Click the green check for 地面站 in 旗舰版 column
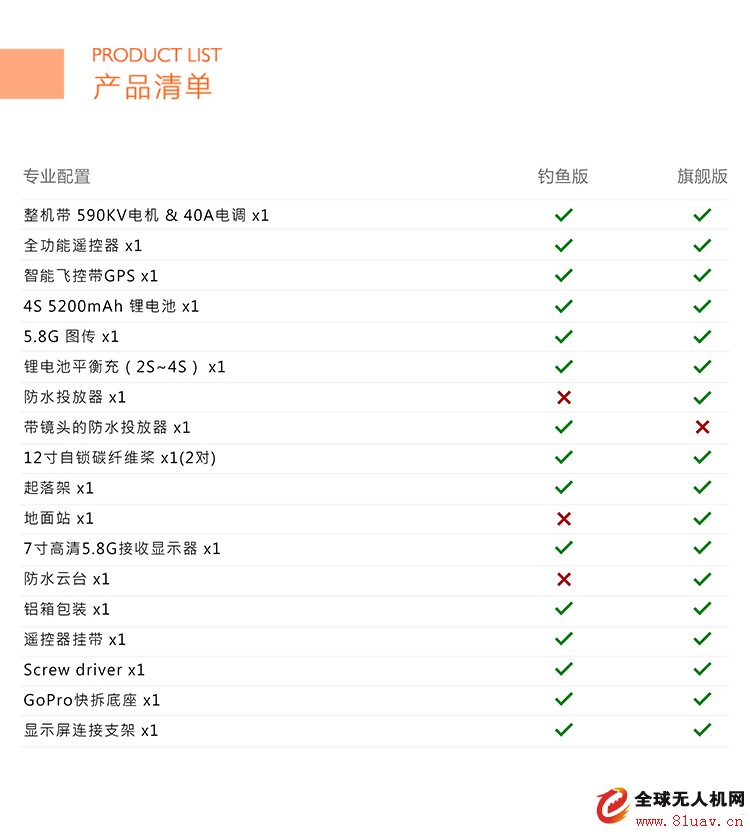This screenshot has height=837, width=750. click(702, 518)
